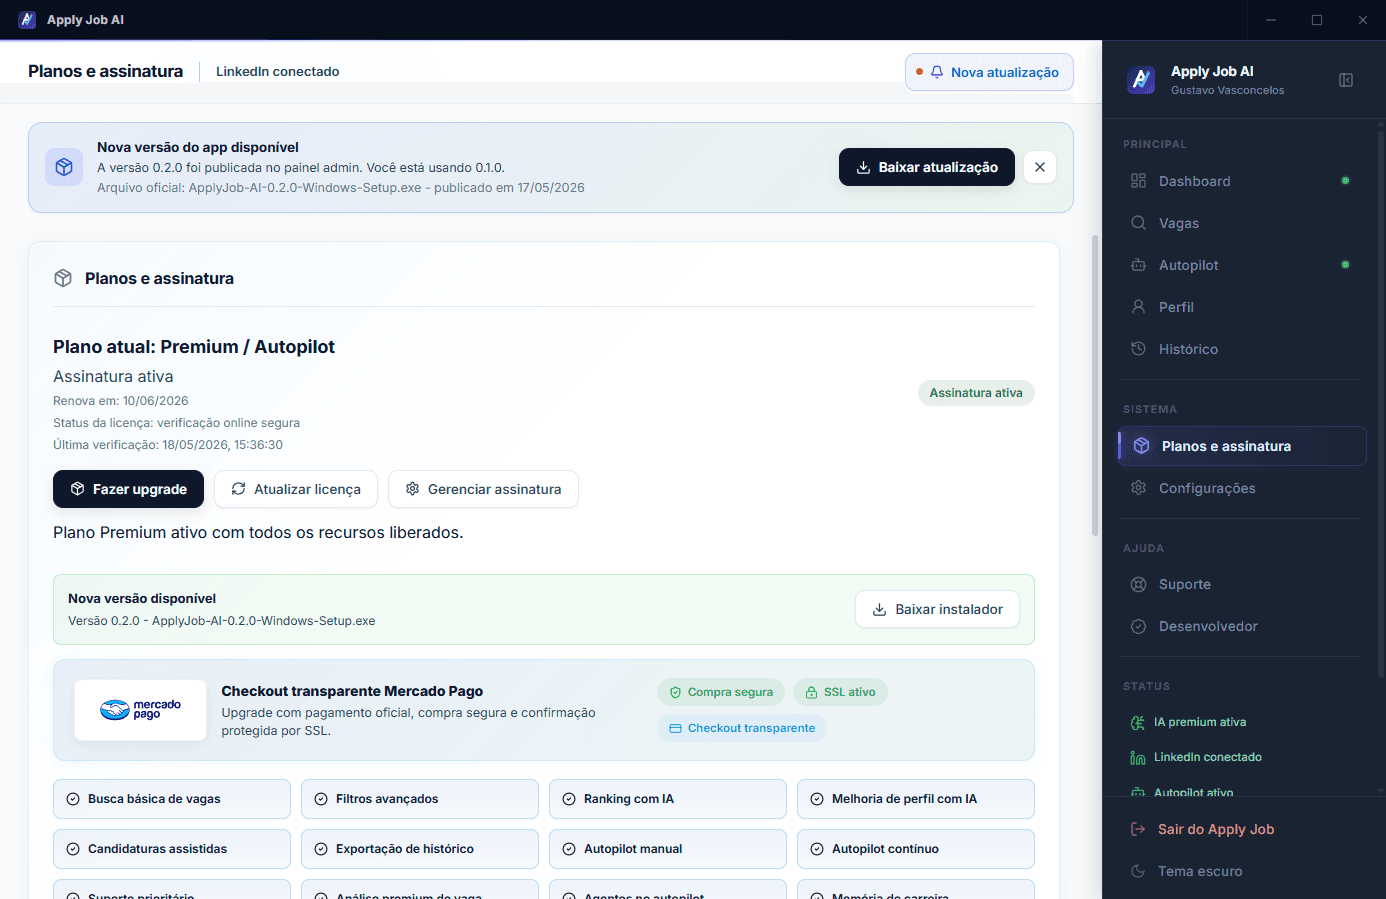Click Exportação de histórico feature
Screen dimensions: 1386x899
tap(420, 849)
